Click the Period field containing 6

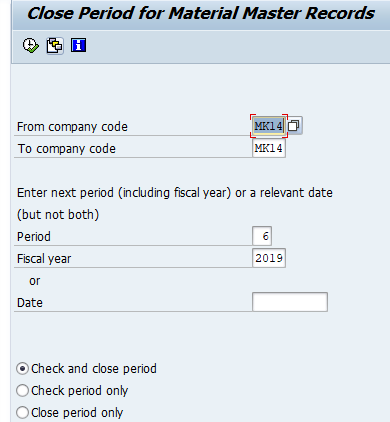coord(262,236)
